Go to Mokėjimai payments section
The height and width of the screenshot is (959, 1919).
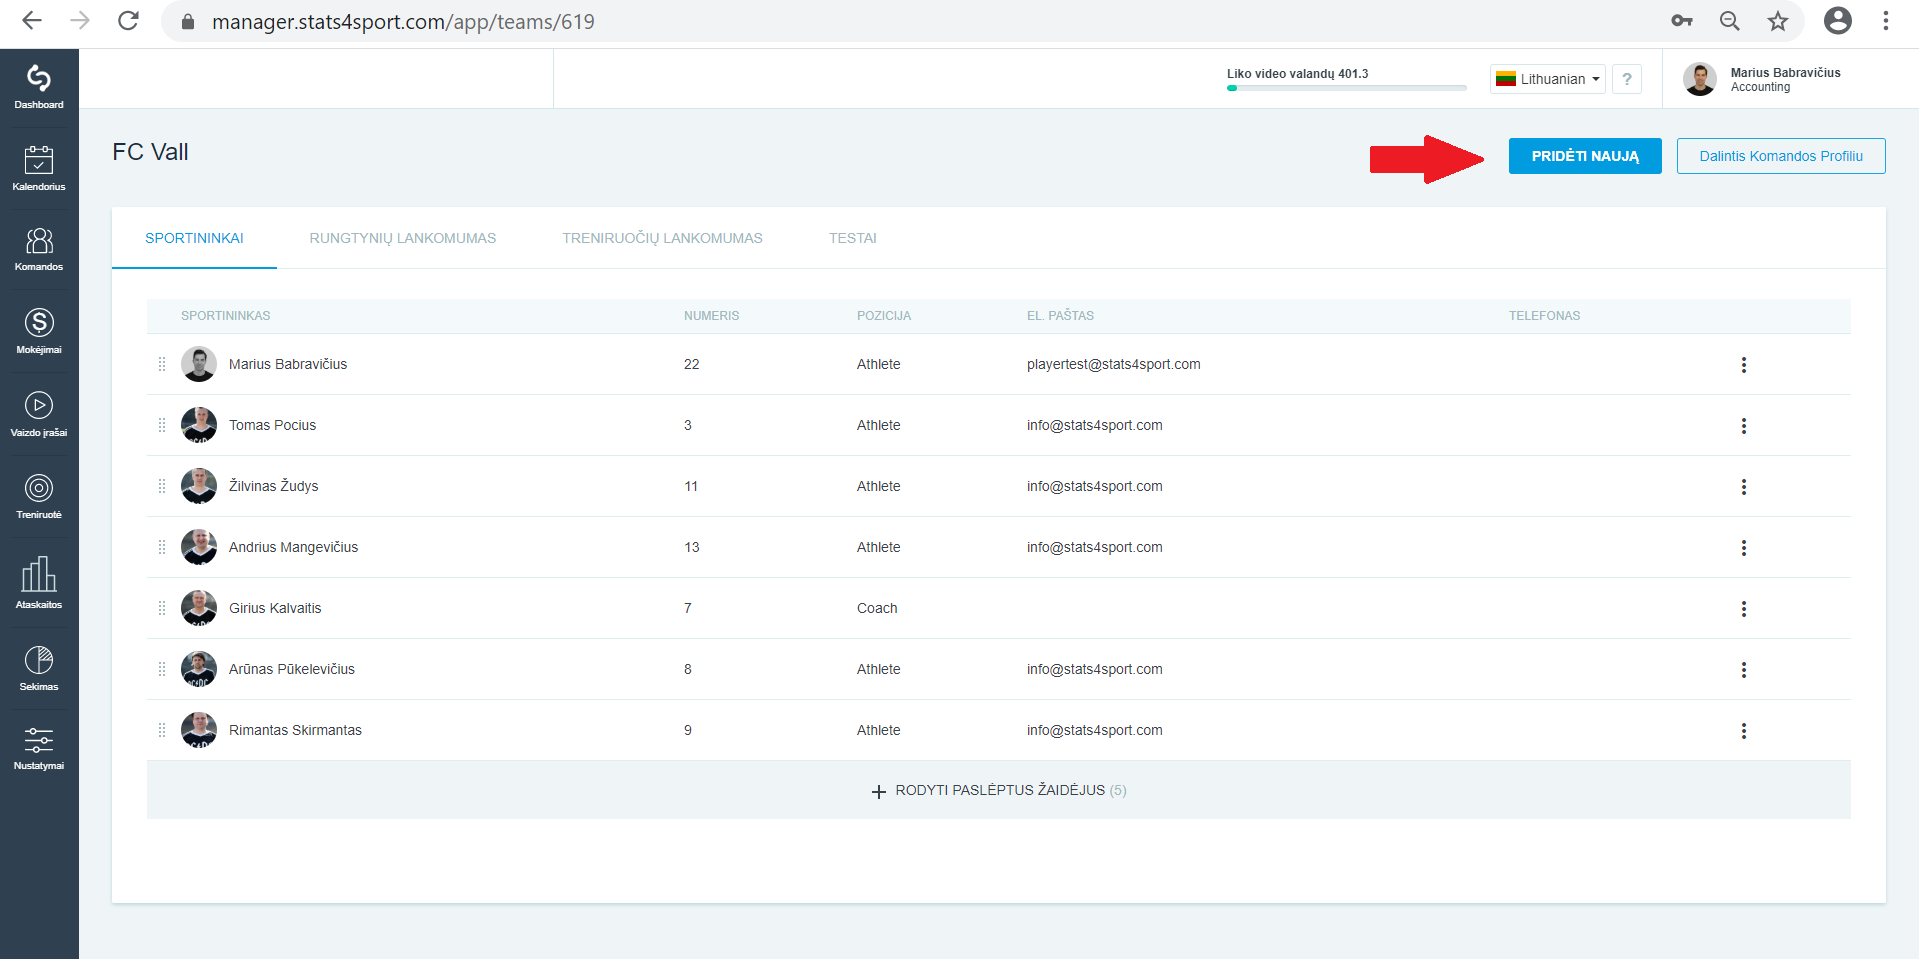39,332
